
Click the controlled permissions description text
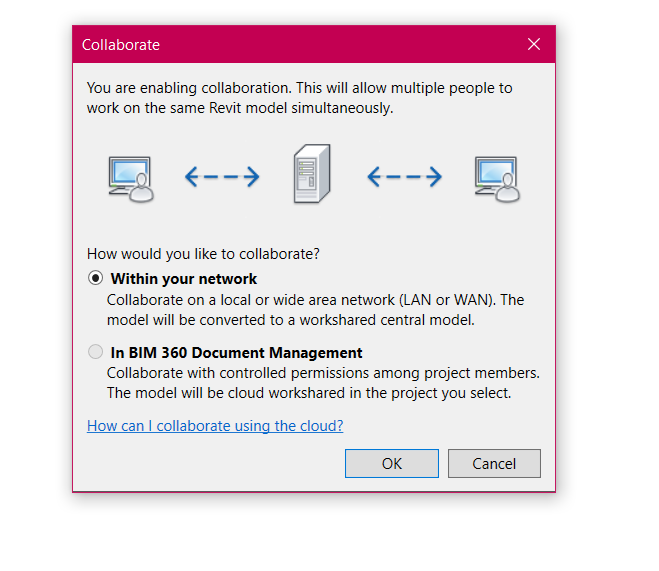pyautogui.click(x=323, y=373)
